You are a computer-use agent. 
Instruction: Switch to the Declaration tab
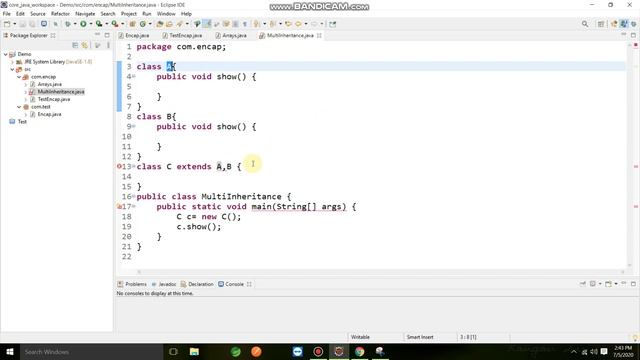[x=197, y=284]
